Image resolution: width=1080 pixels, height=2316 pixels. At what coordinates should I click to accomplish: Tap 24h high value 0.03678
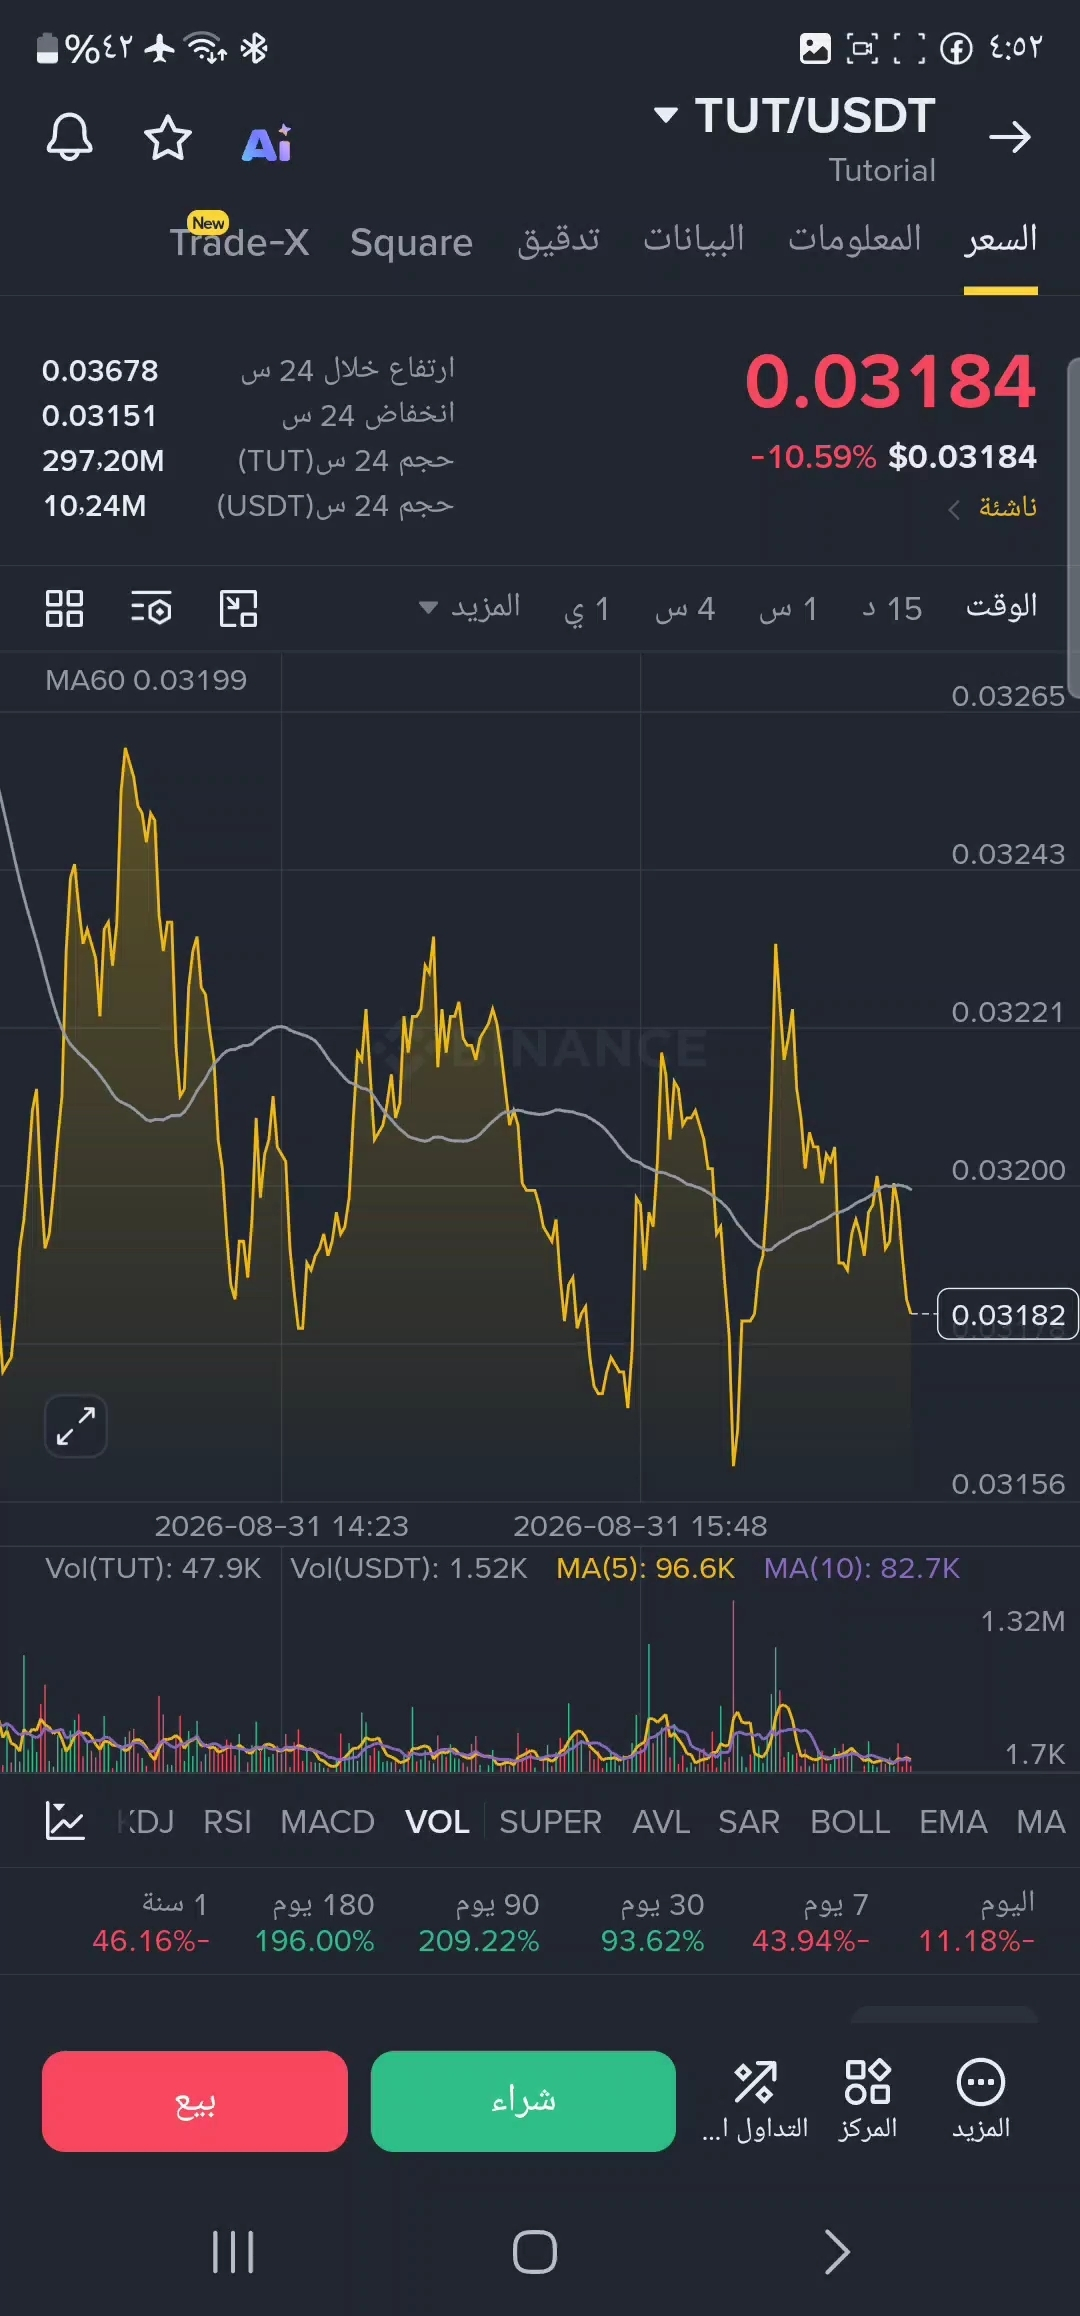point(100,371)
